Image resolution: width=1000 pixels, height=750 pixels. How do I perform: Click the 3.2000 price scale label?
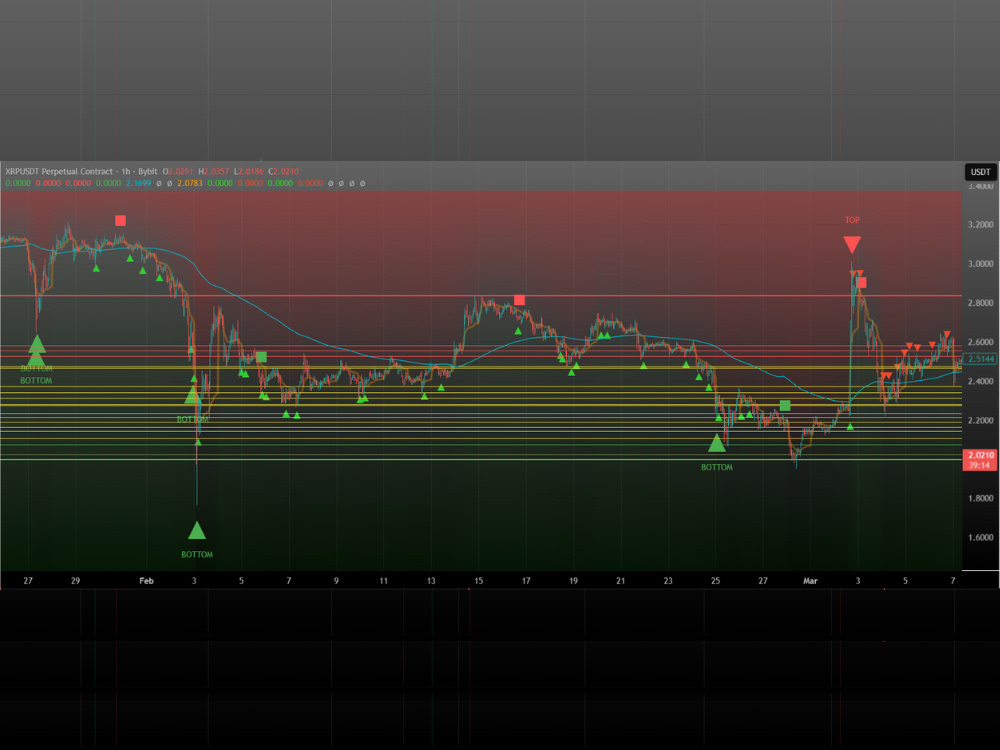click(980, 224)
